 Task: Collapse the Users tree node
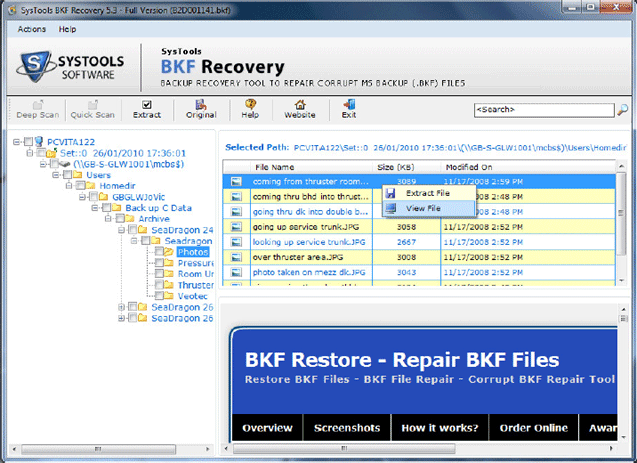coord(55,175)
